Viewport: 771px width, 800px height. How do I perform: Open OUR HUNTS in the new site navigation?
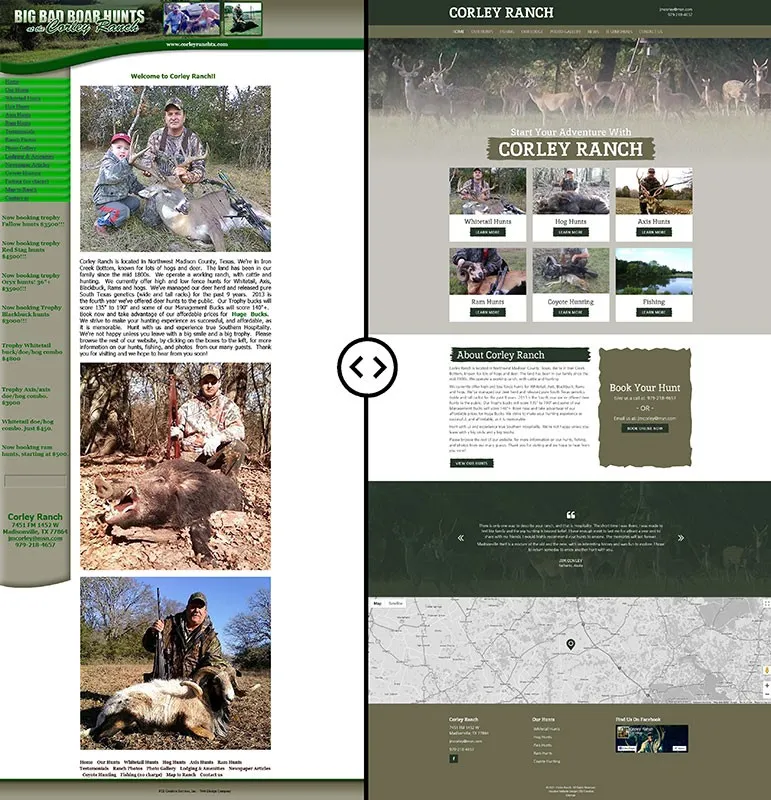[x=482, y=32]
